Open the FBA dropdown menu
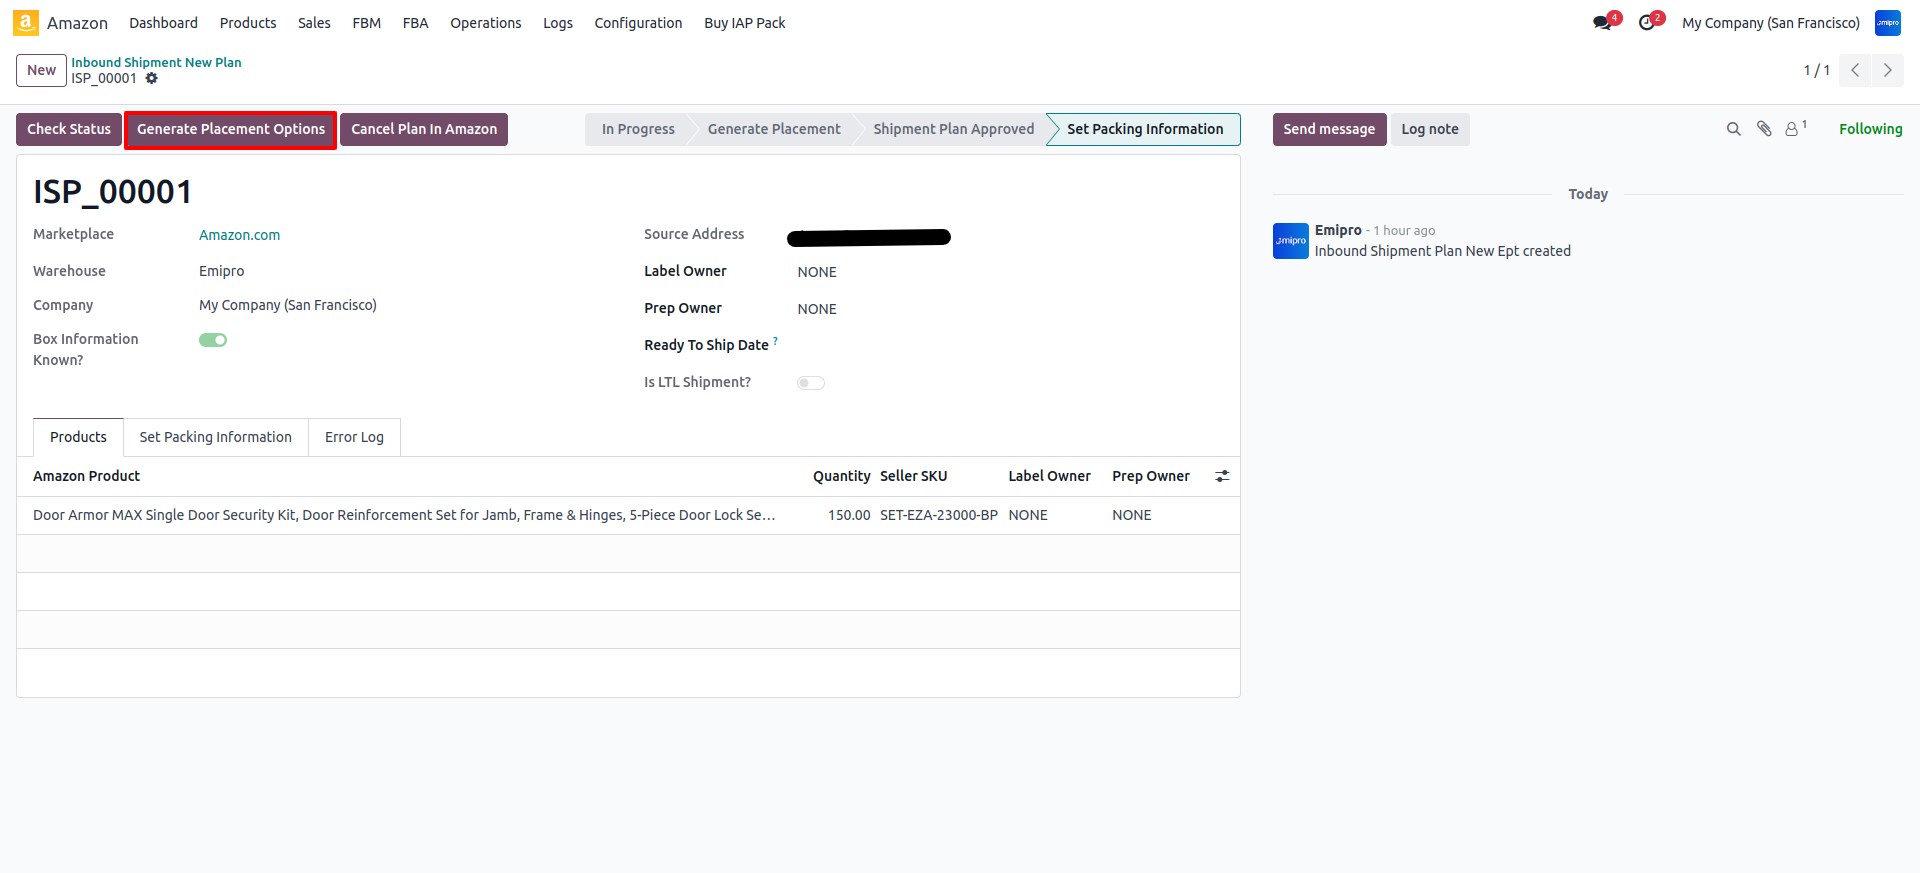Image resolution: width=1920 pixels, height=873 pixels. (x=415, y=23)
